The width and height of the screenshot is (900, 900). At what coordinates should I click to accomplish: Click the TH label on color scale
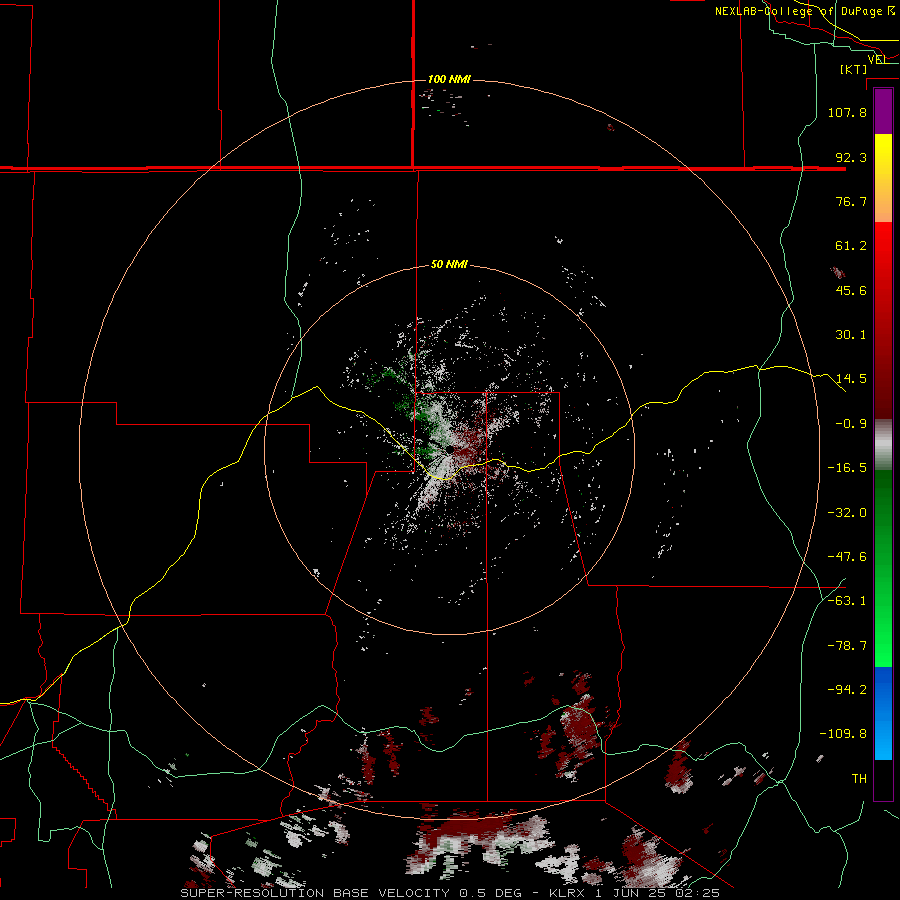[x=859, y=778]
